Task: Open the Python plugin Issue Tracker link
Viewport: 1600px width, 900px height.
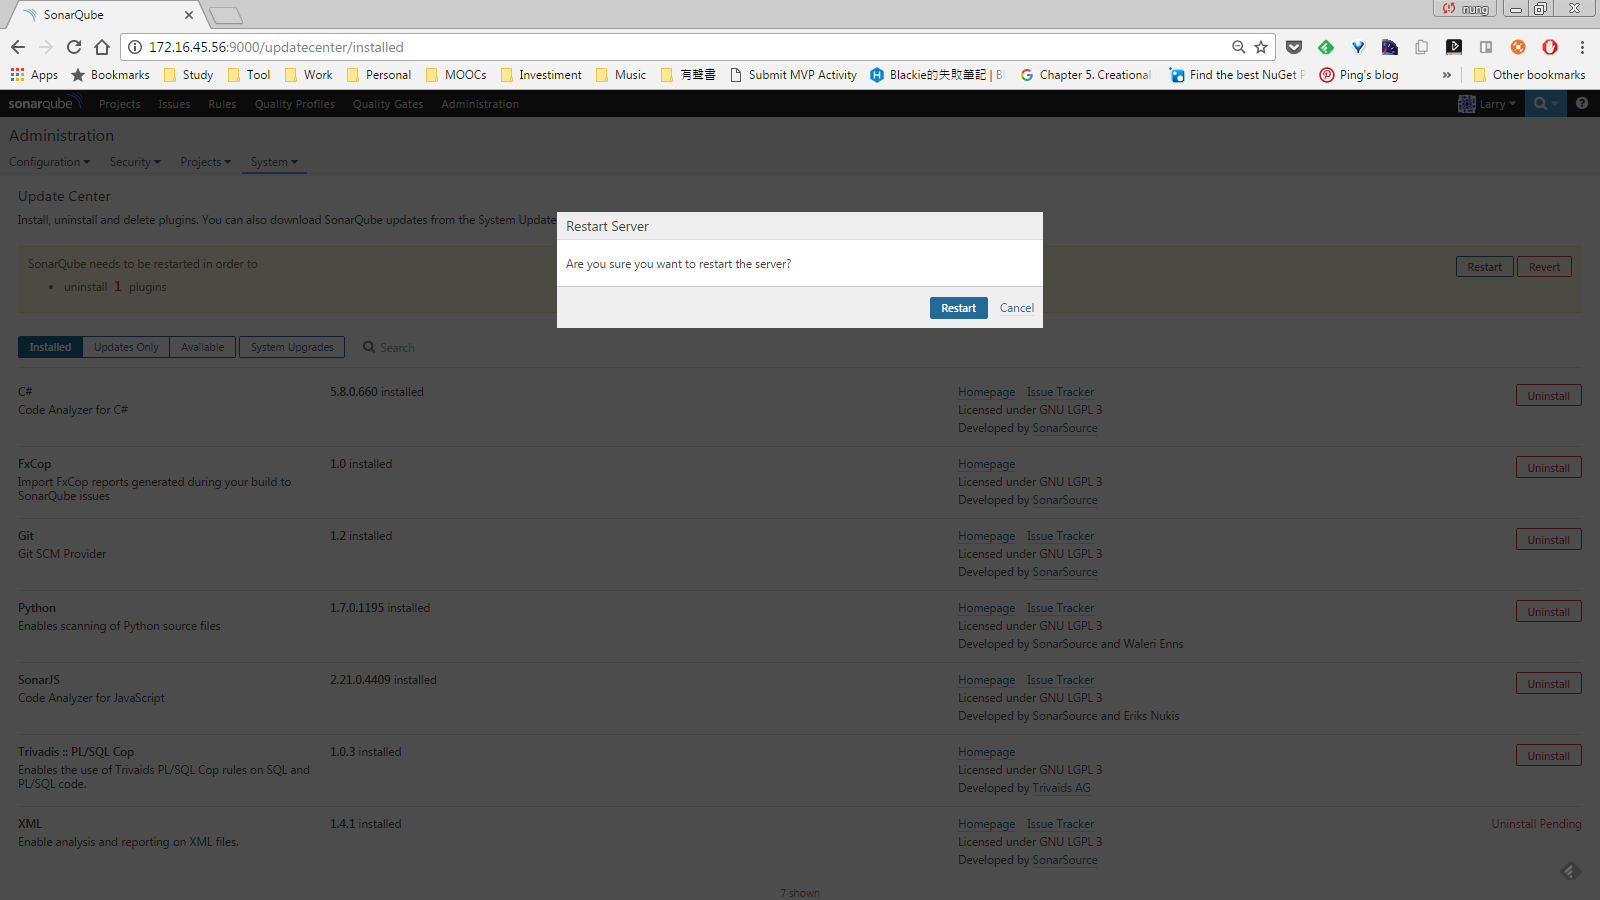Action: pos(1060,608)
